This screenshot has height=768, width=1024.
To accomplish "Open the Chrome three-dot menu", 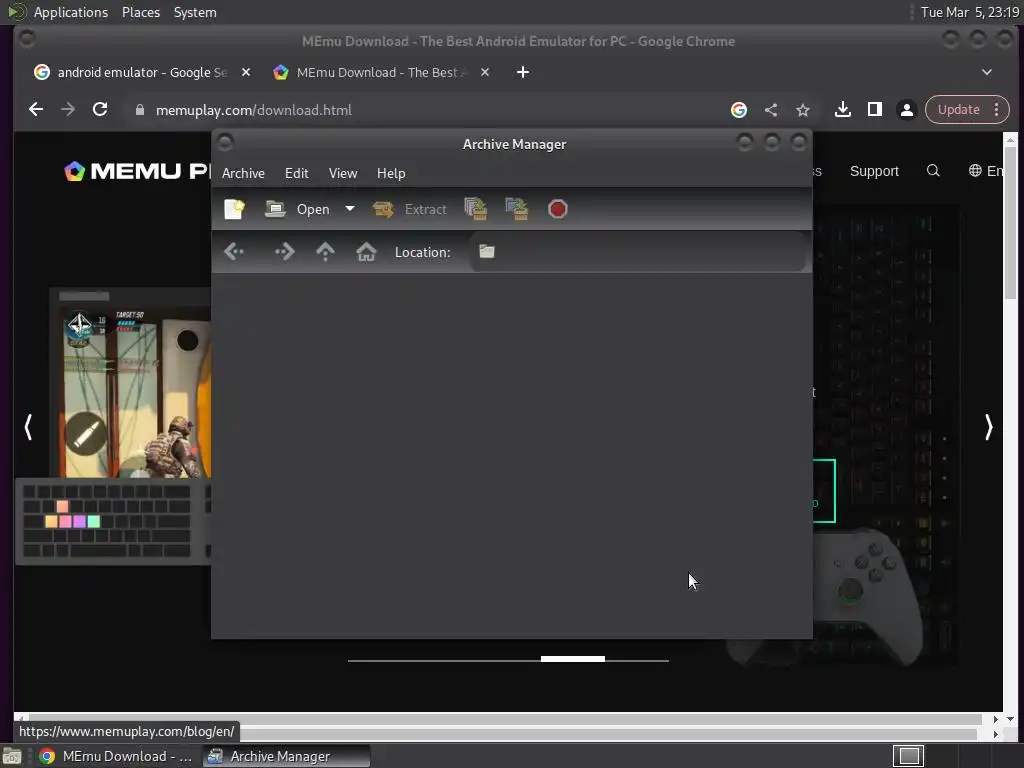I will click(x=997, y=110).
